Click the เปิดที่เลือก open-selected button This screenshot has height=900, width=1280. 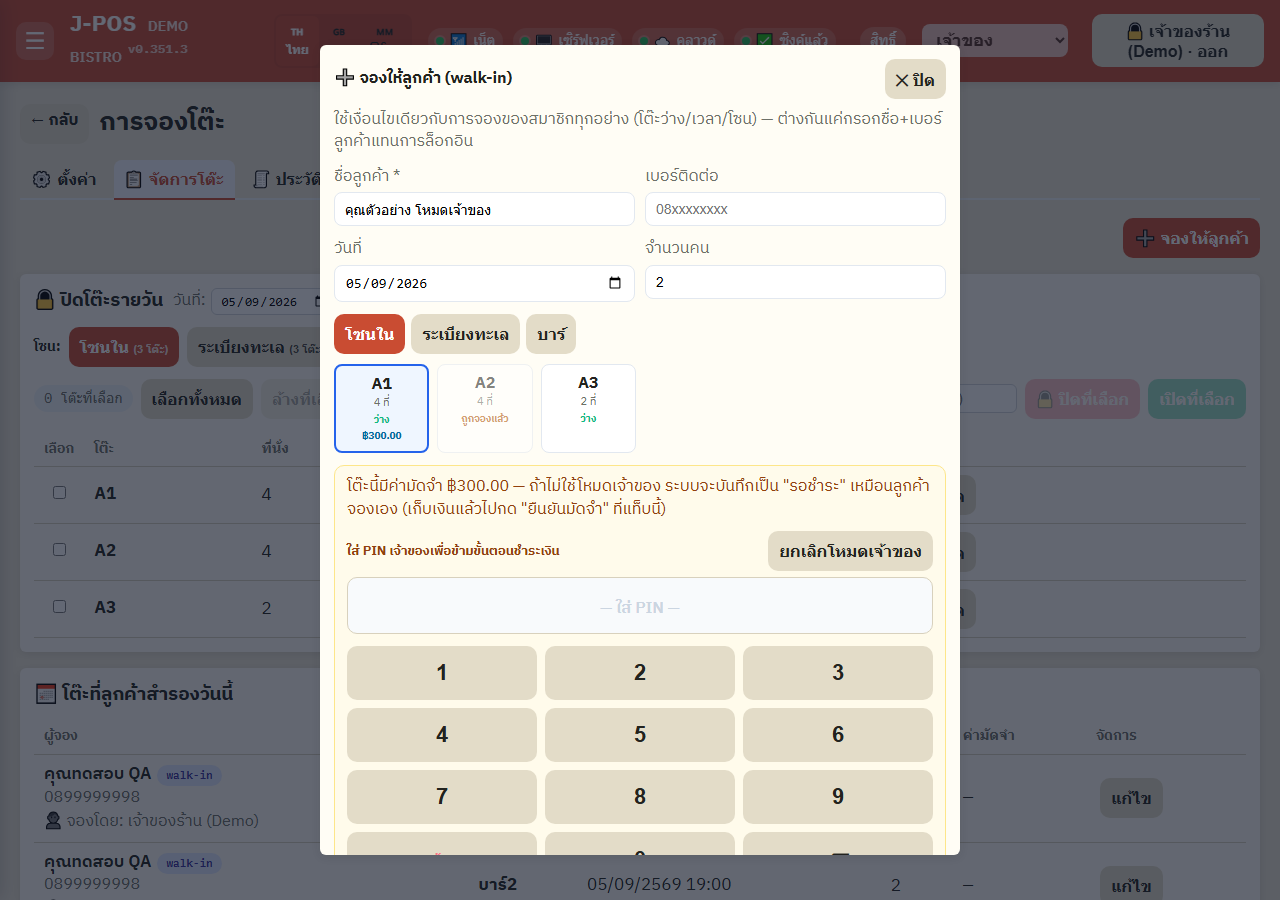(x=1197, y=399)
